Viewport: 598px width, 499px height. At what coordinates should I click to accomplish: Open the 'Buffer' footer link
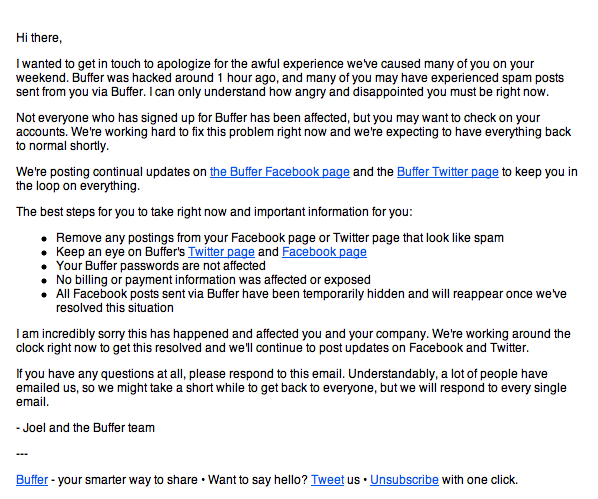tap(32, 480)
